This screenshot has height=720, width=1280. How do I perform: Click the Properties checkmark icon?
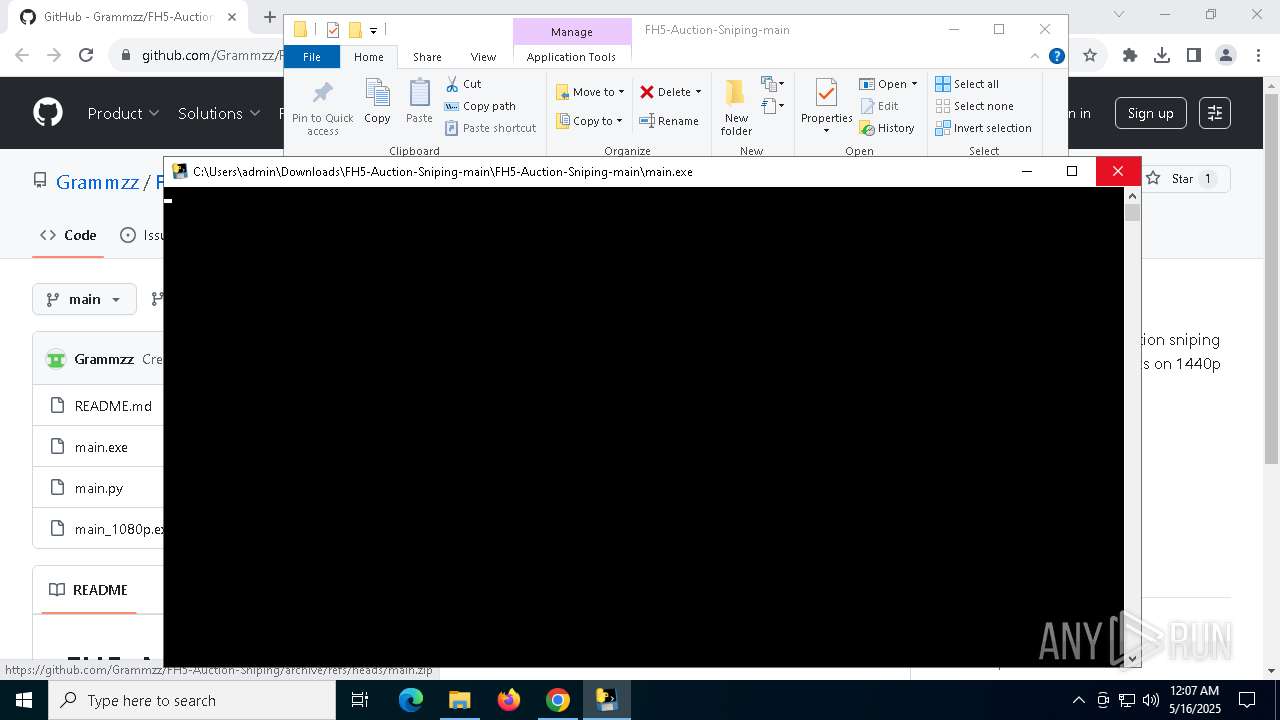826,93
